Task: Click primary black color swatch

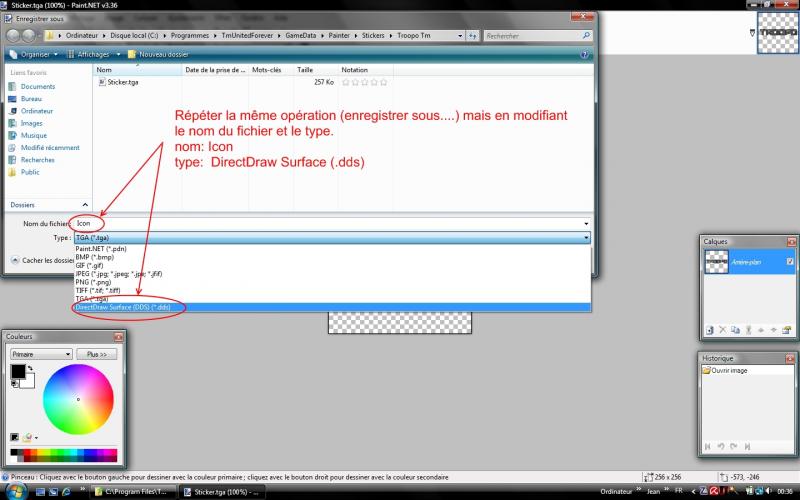Action: (x=17, y=371)
